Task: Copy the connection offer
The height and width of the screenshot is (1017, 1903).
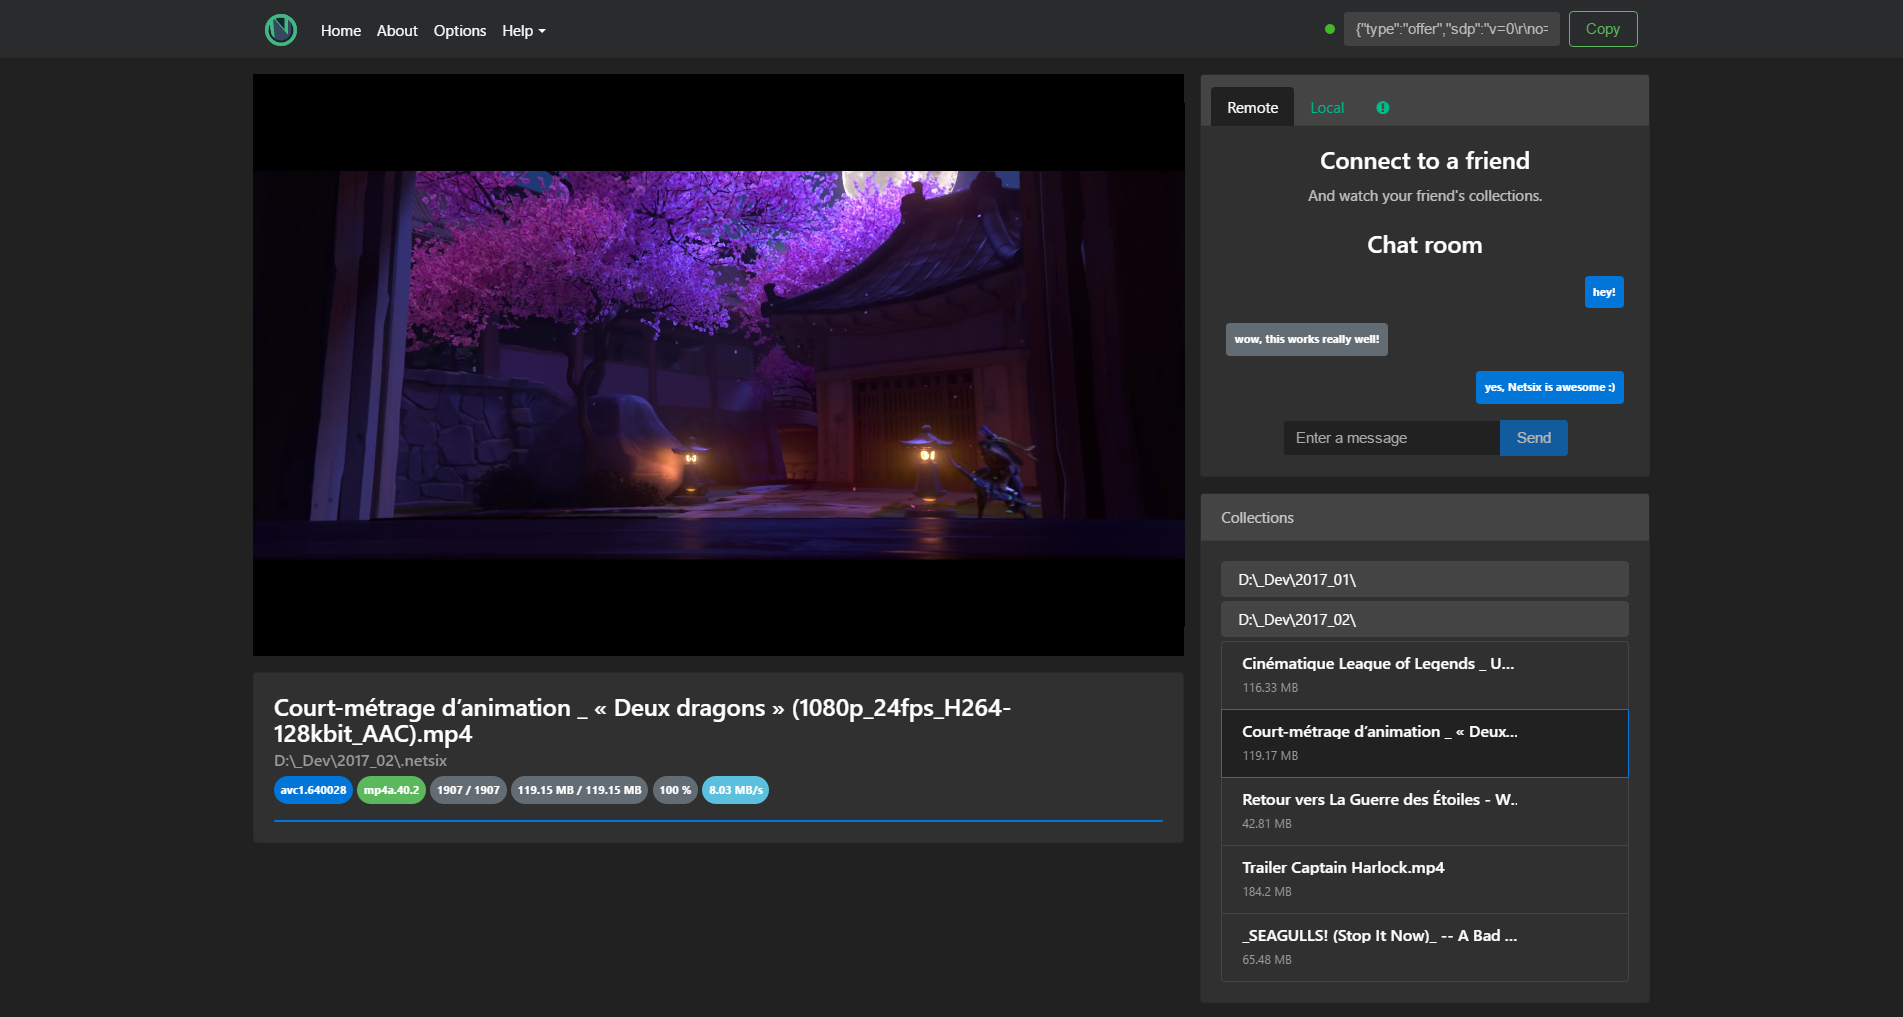Action: click(x=1603, y=29)
